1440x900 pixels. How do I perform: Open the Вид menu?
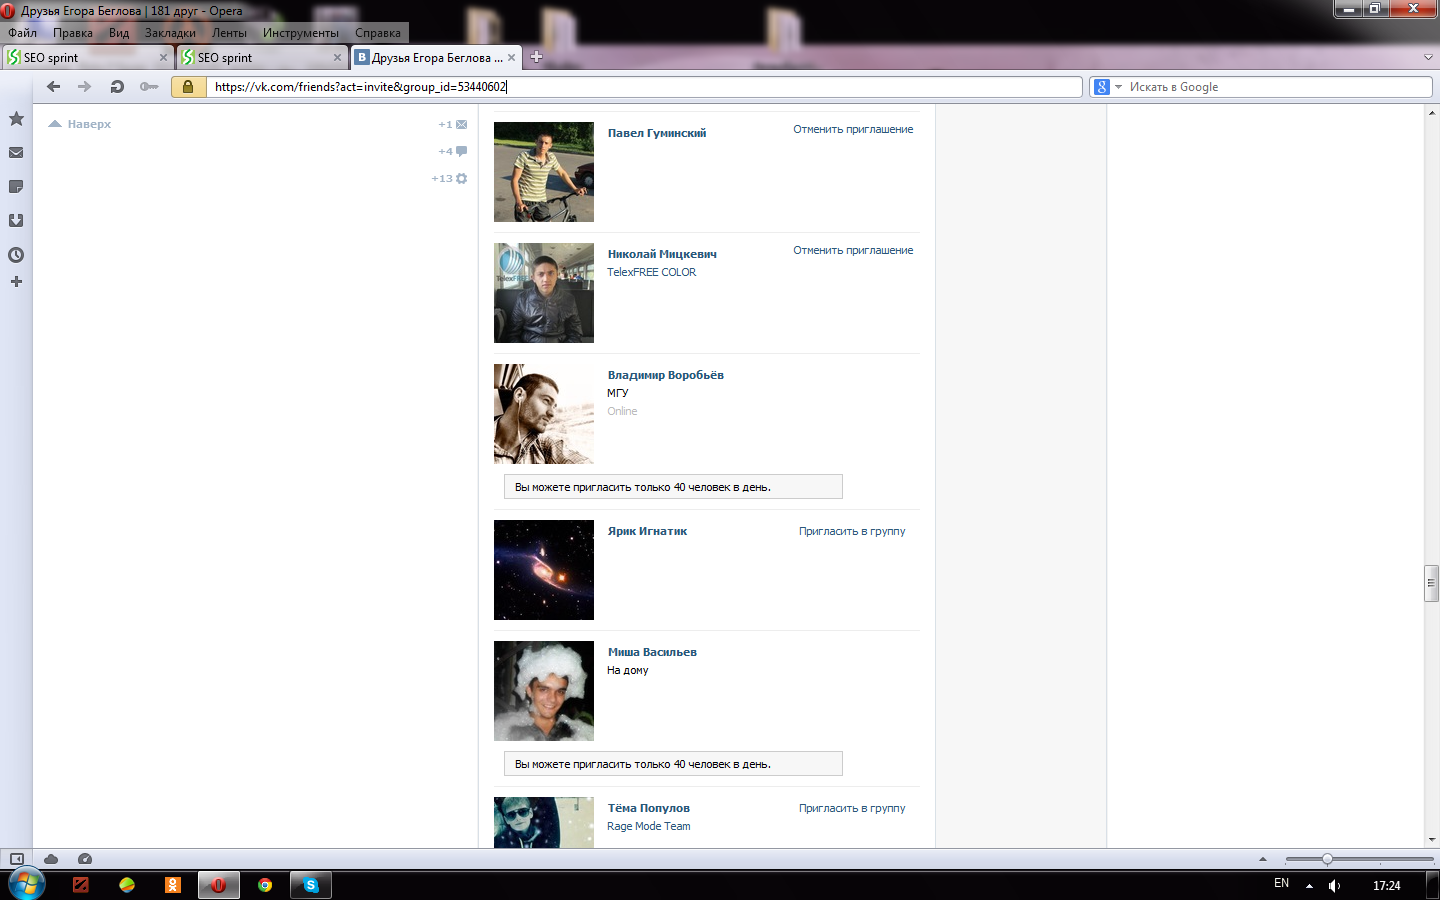tap(119, 33)
